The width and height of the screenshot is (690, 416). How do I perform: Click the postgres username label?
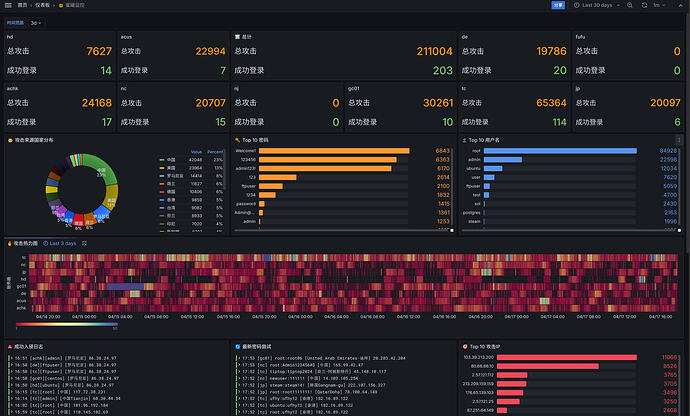pos(471,213)
